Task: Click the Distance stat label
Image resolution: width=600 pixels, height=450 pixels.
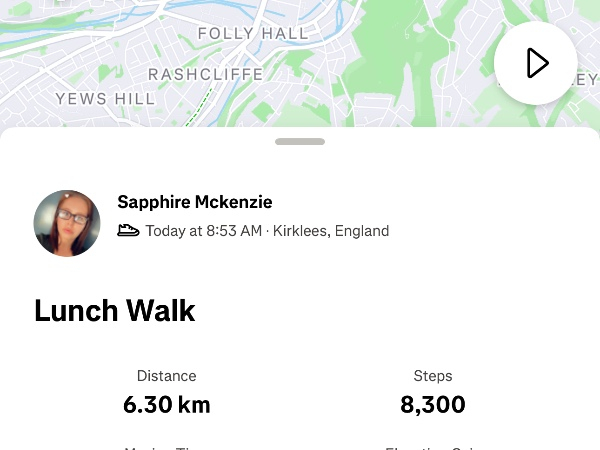Action: tap(167, 376)
